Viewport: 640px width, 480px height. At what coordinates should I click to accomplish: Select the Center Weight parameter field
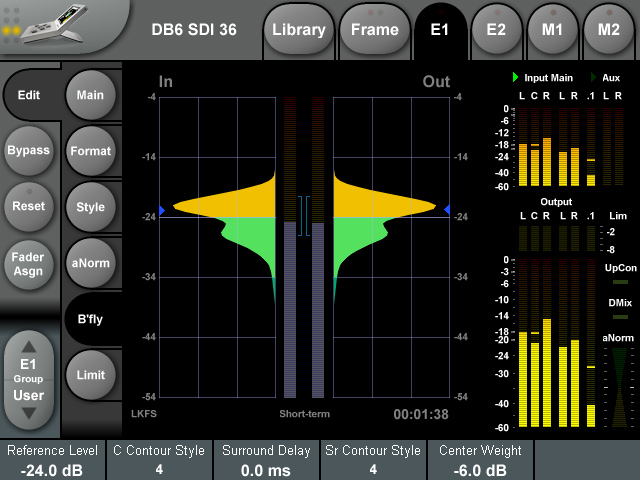(x=480, y=460)
